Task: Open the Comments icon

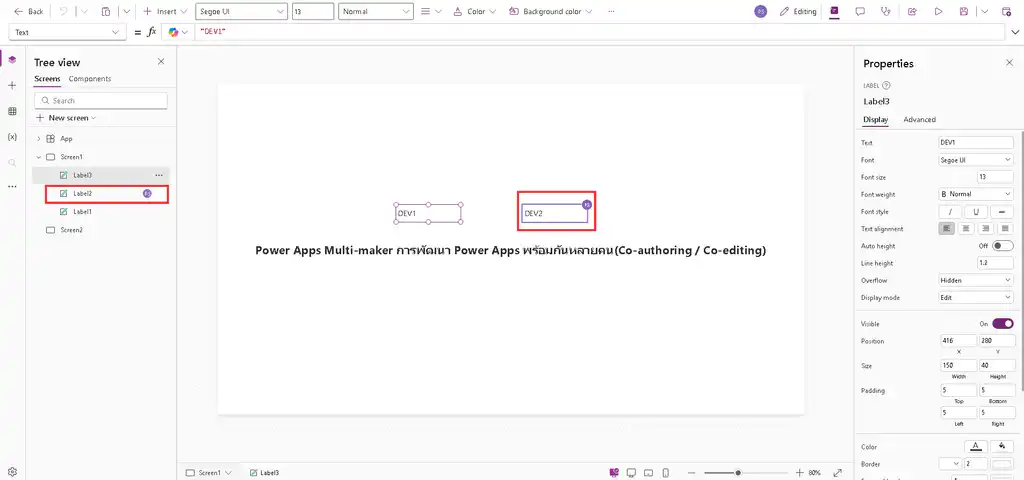Action: pos(860,11)
